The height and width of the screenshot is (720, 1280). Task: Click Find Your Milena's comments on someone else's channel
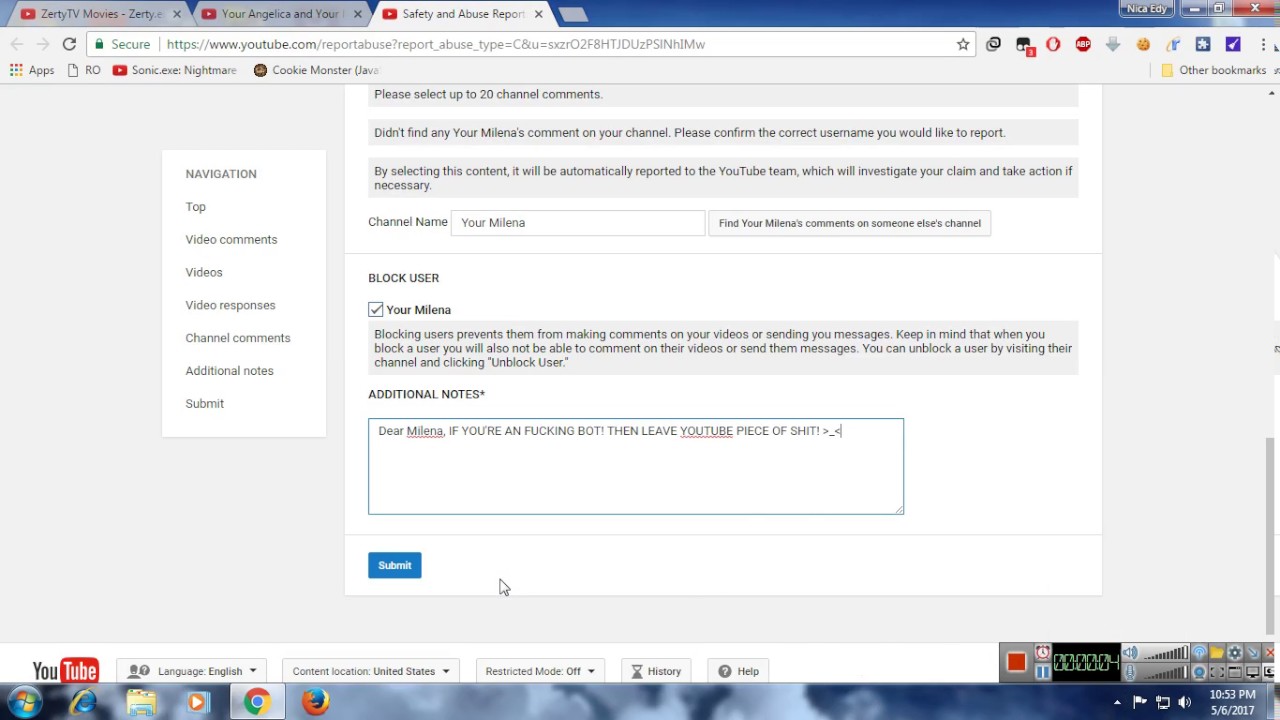tap(849, 223)
